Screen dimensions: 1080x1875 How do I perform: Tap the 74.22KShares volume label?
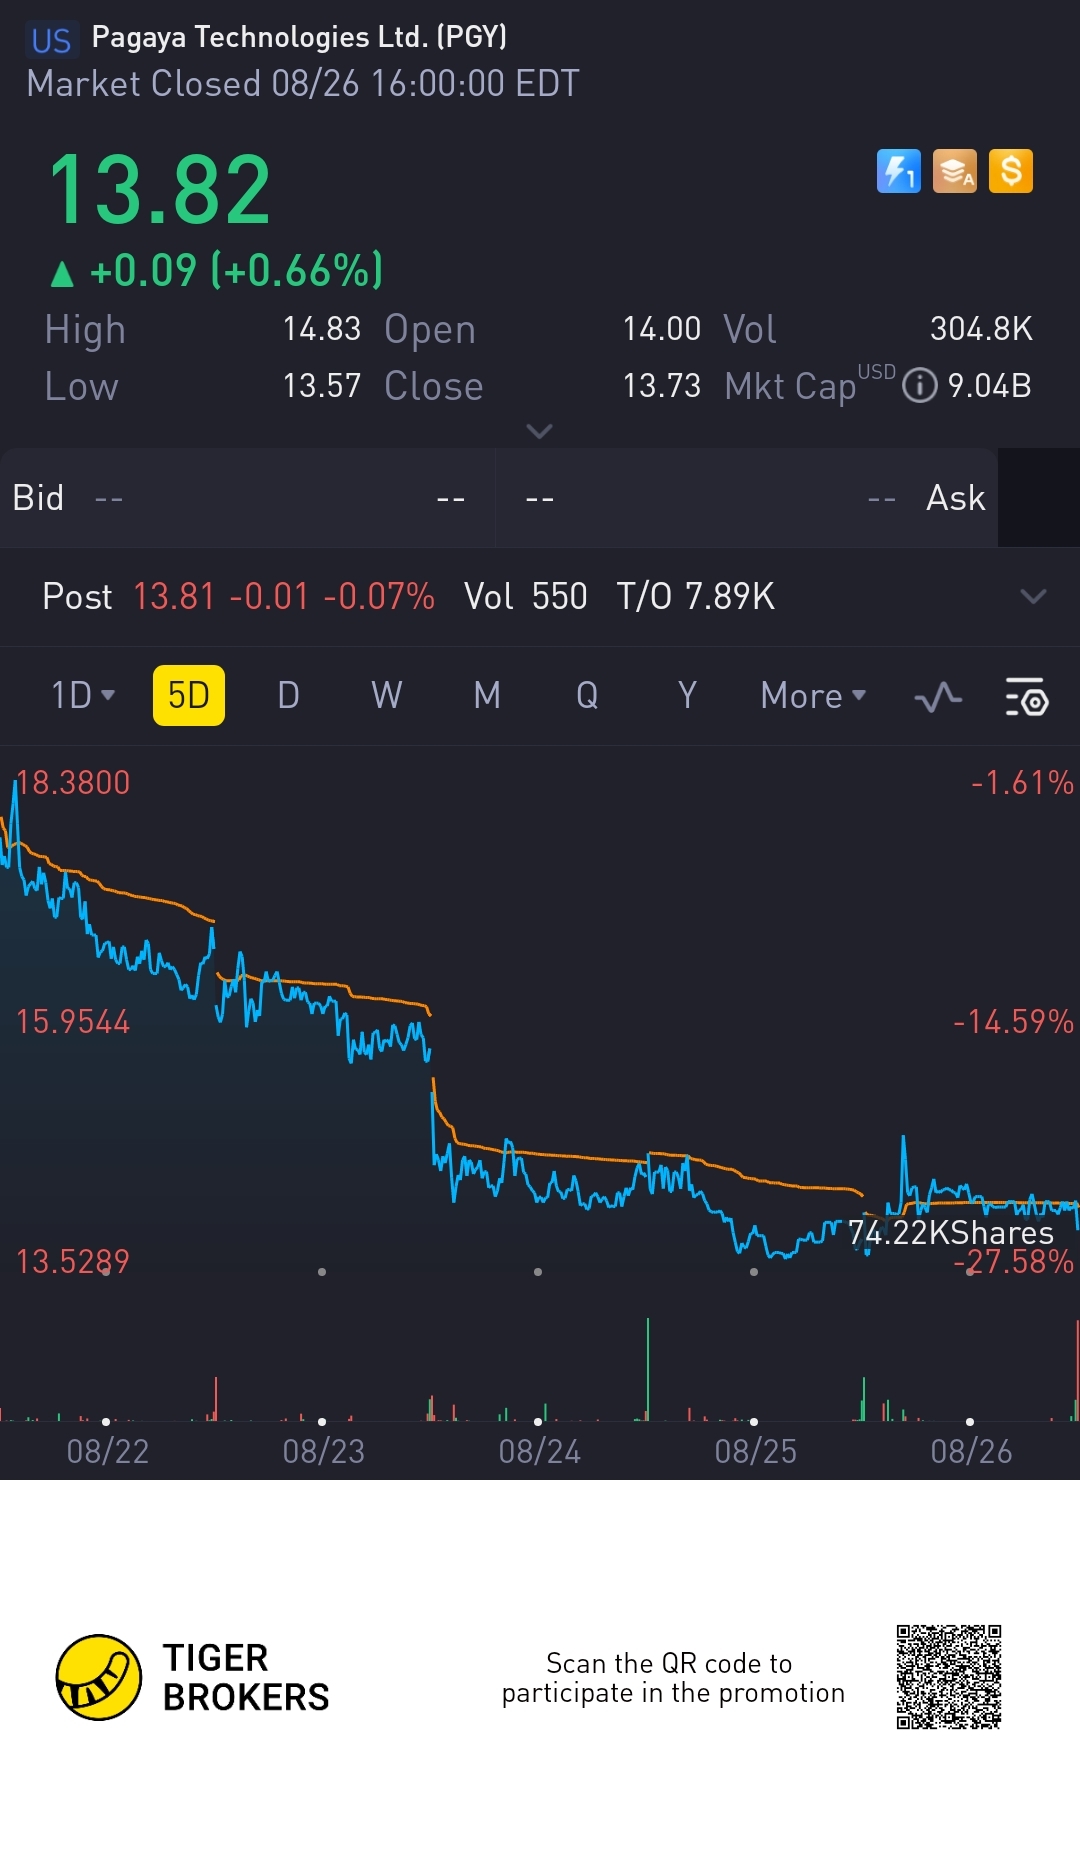[x=951, y=1233]
